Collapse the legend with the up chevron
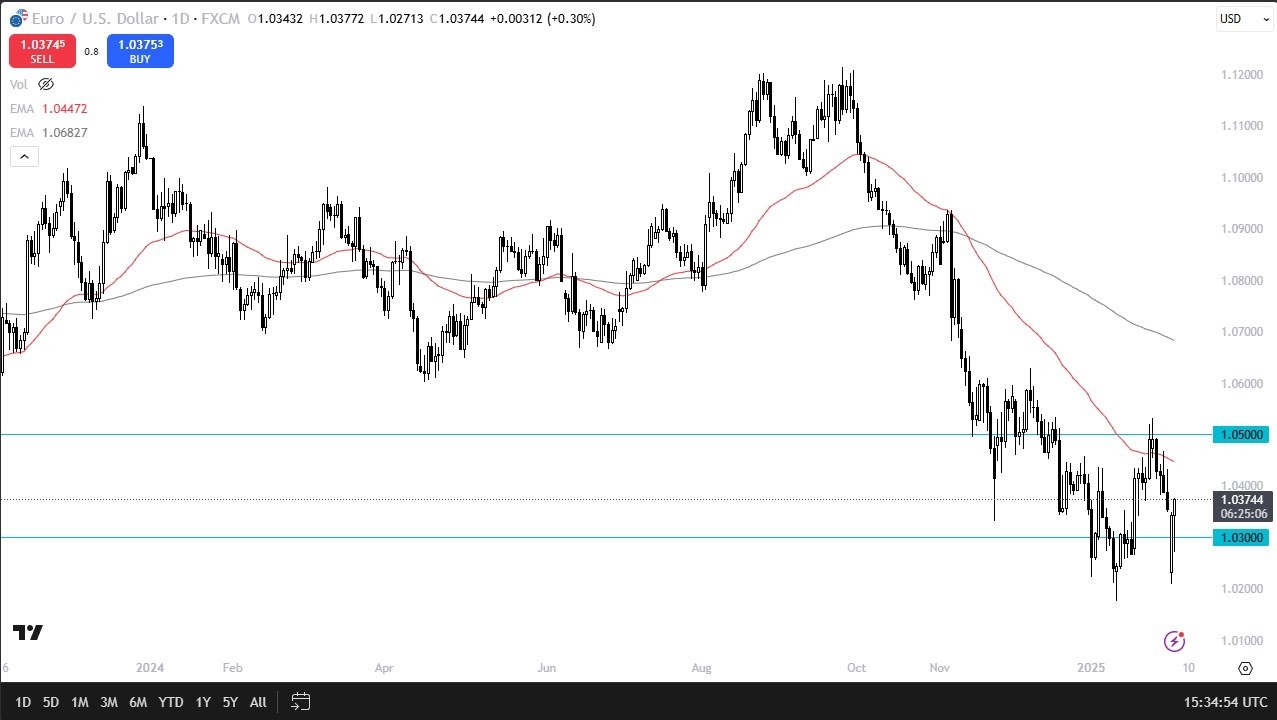The image size is (1277, 720). pos(23,156)
